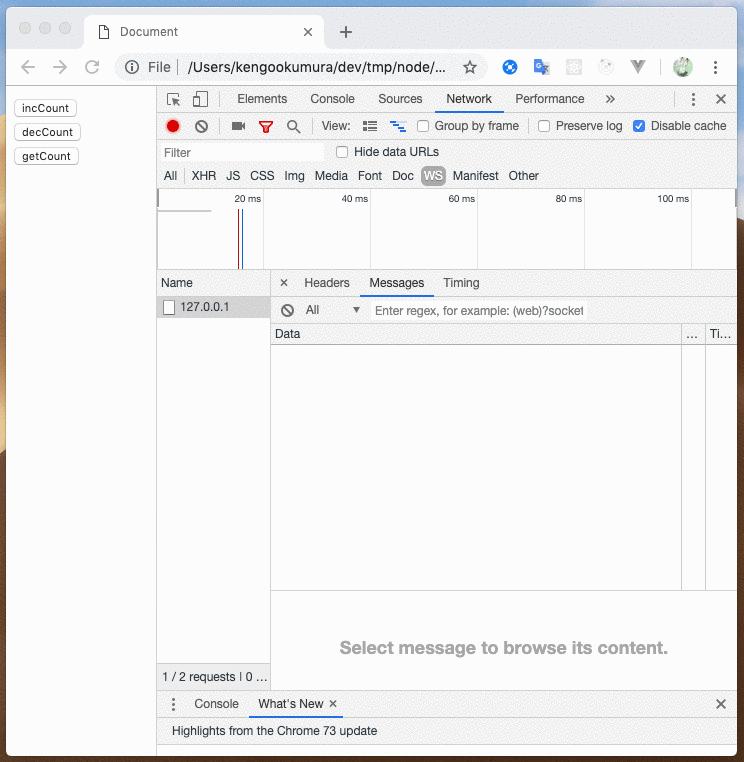This screenshot has width=744, height=762.
Task: Click the getCount button
Action: click(46, 156)
